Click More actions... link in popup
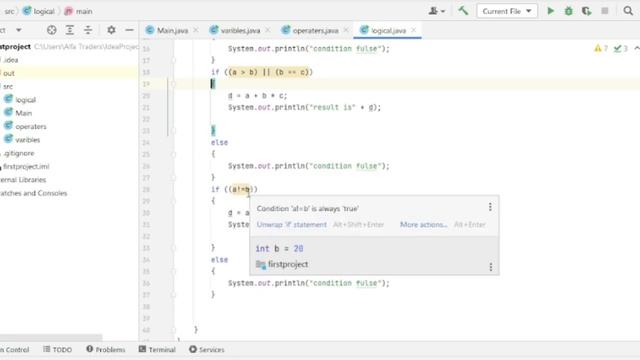Viewport: 640px width, 360px height. click(423, 224)
